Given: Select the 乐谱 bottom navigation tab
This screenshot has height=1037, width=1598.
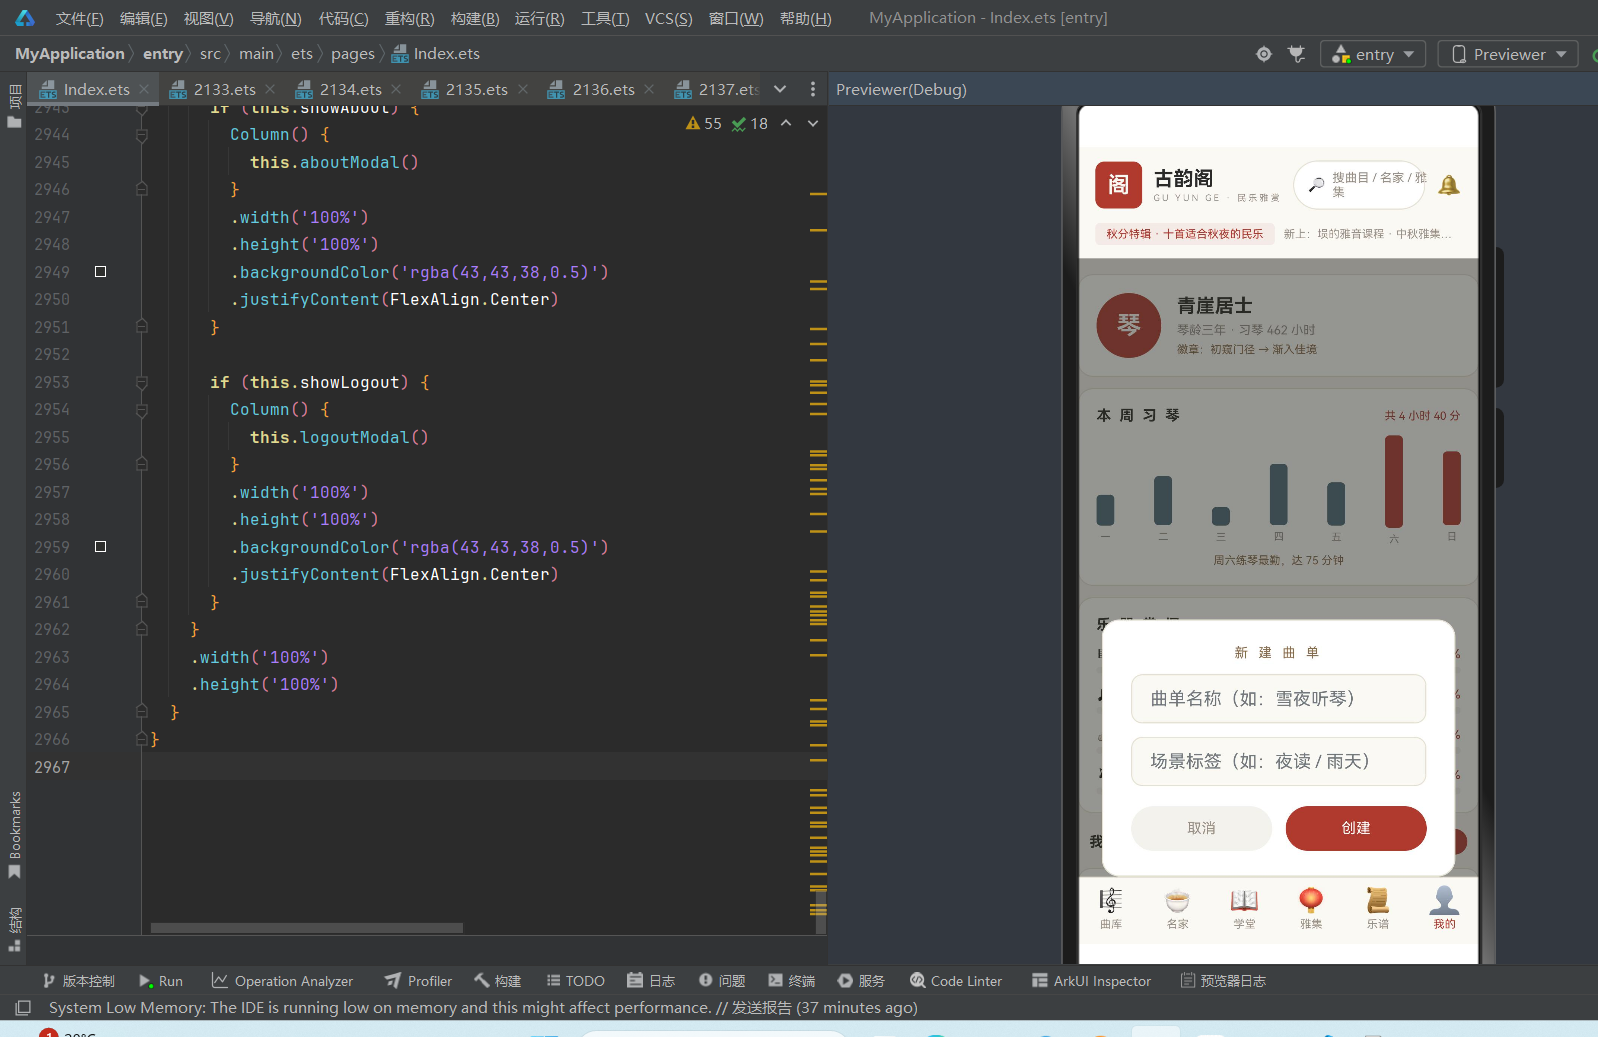Looking at the screenshot, I should pyautogui.click(x=1378, y=908).
